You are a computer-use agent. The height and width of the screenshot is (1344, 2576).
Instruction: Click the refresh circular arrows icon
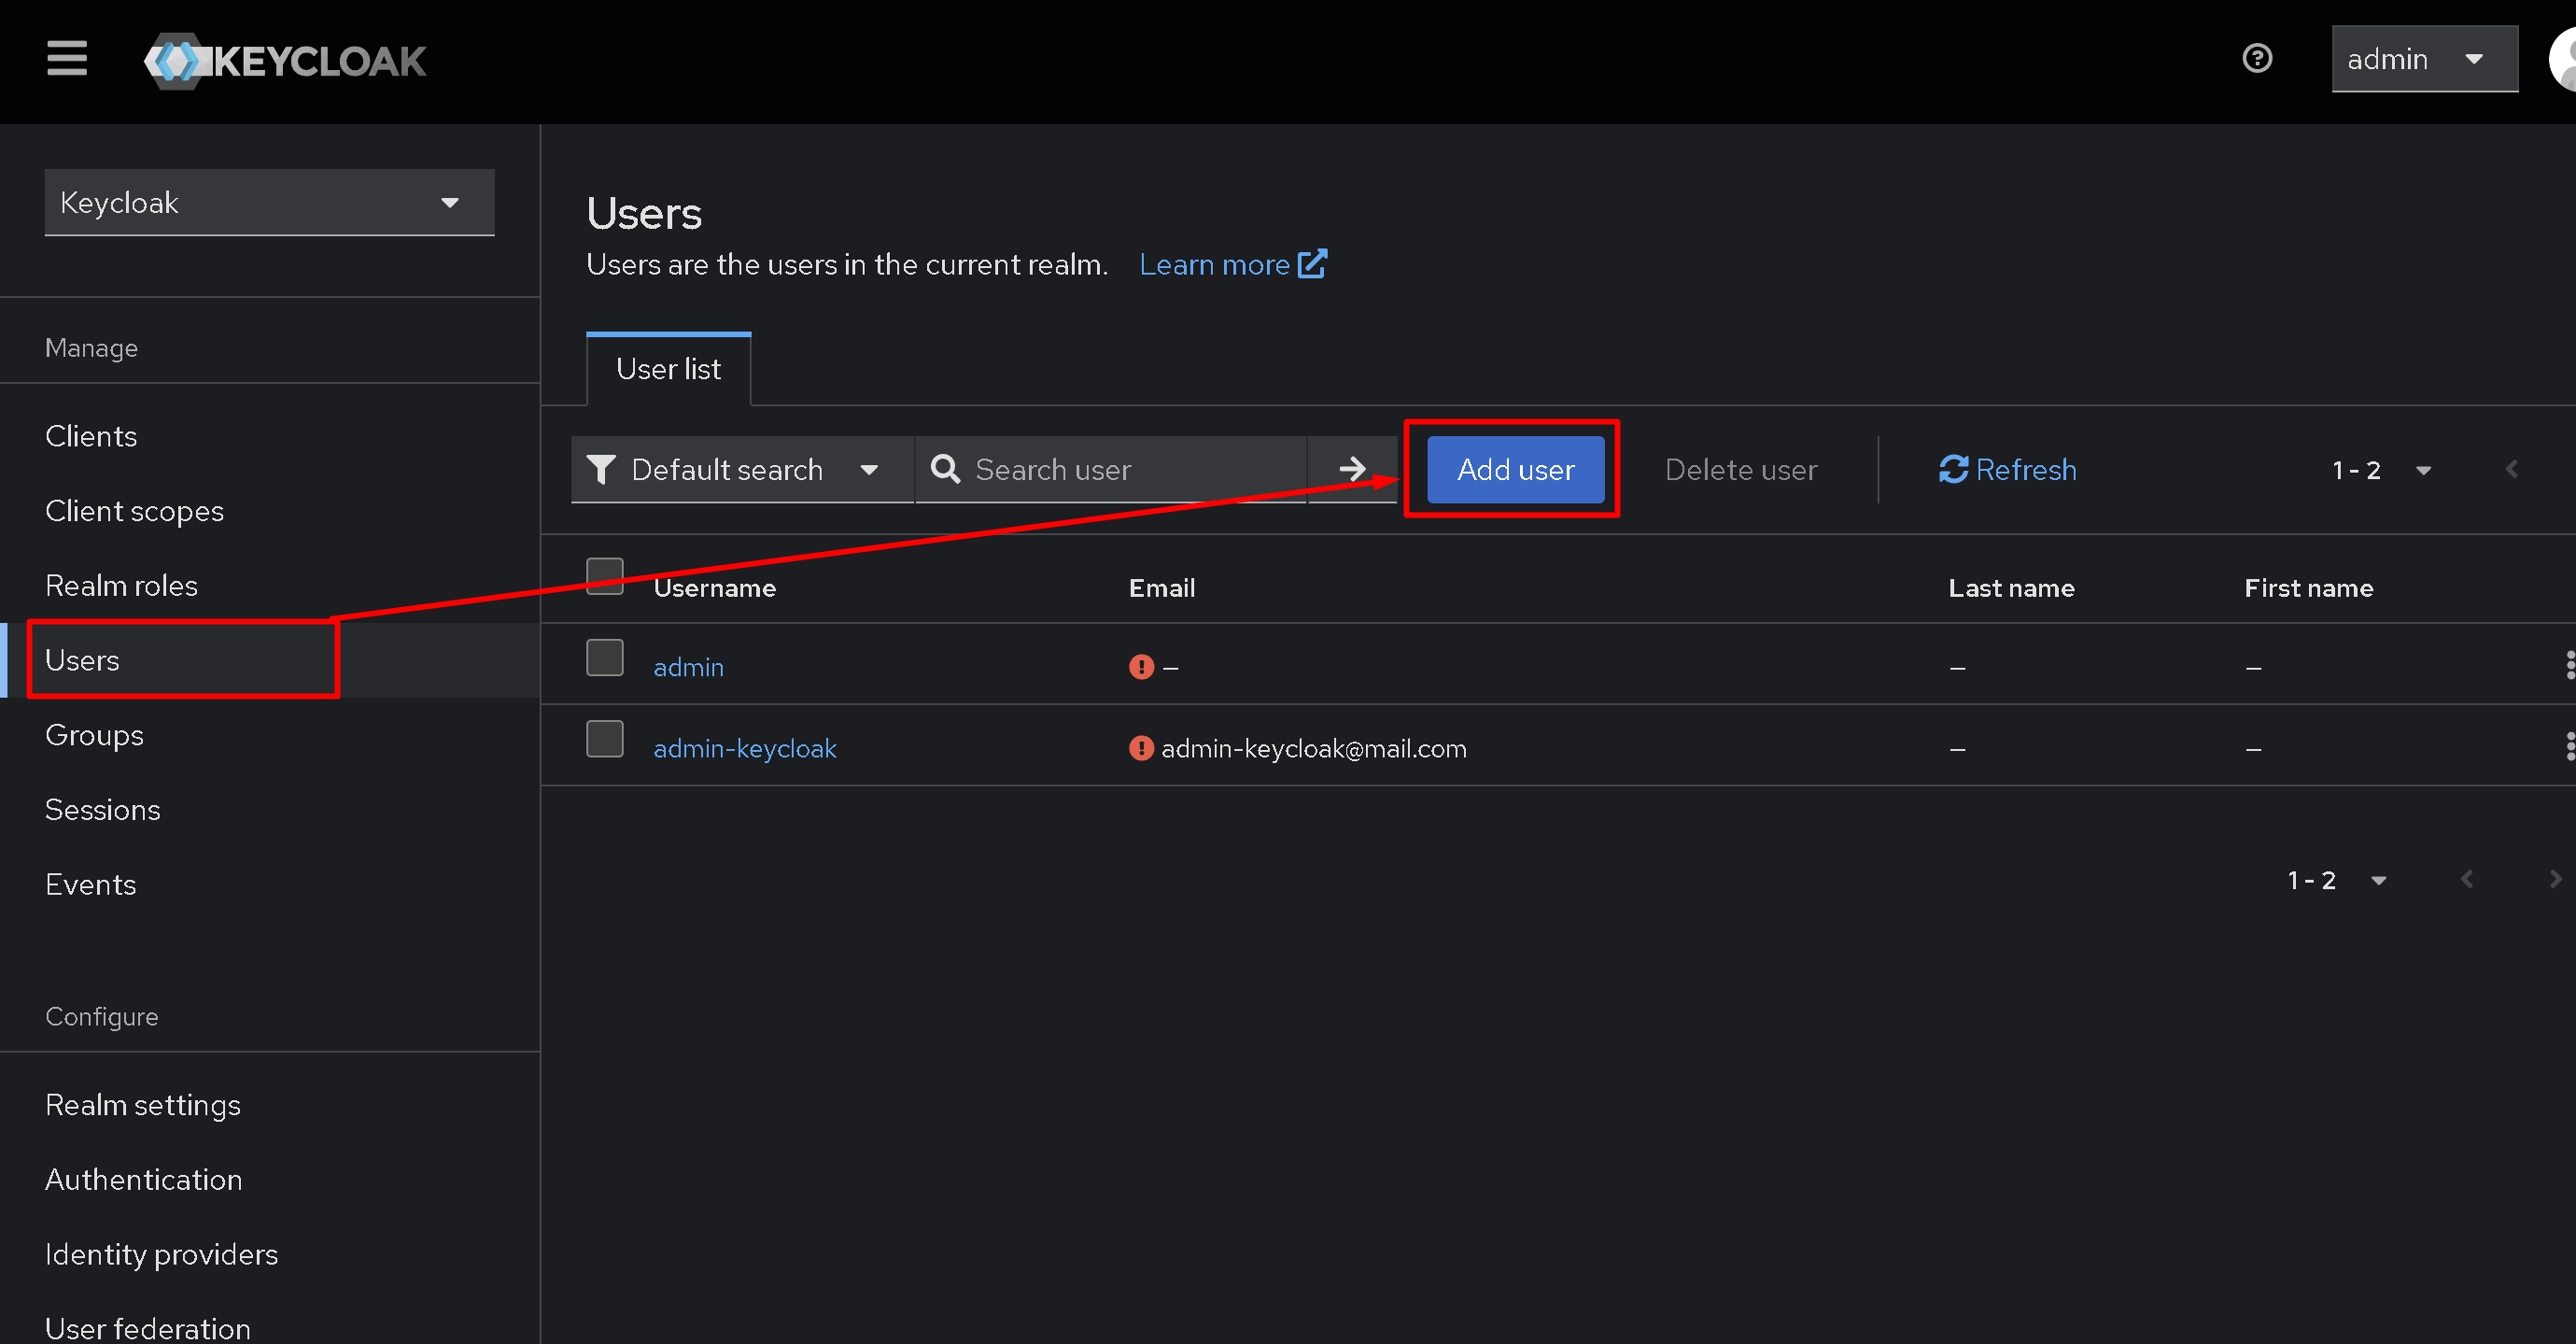pyautogui.click(x=1953, y=469)
